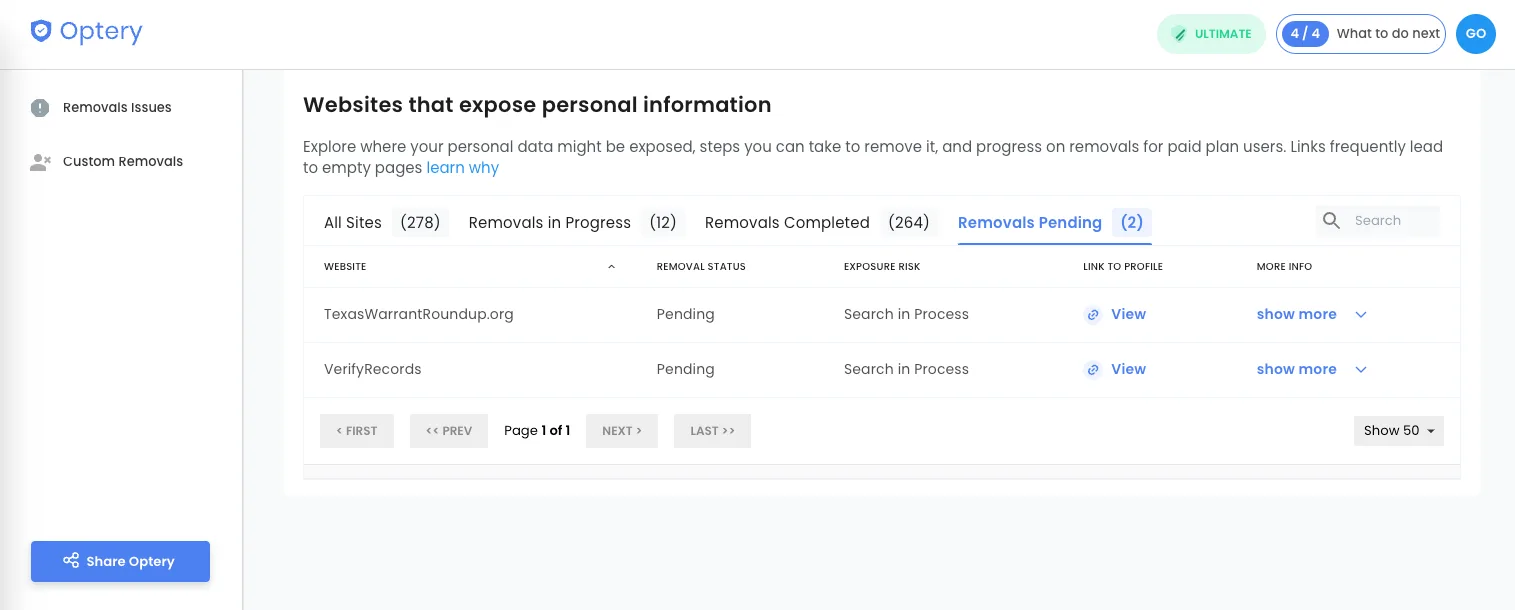Toggle the WEBSITE column sort arrow
The image size is (1515, 610).
[612, 267]
